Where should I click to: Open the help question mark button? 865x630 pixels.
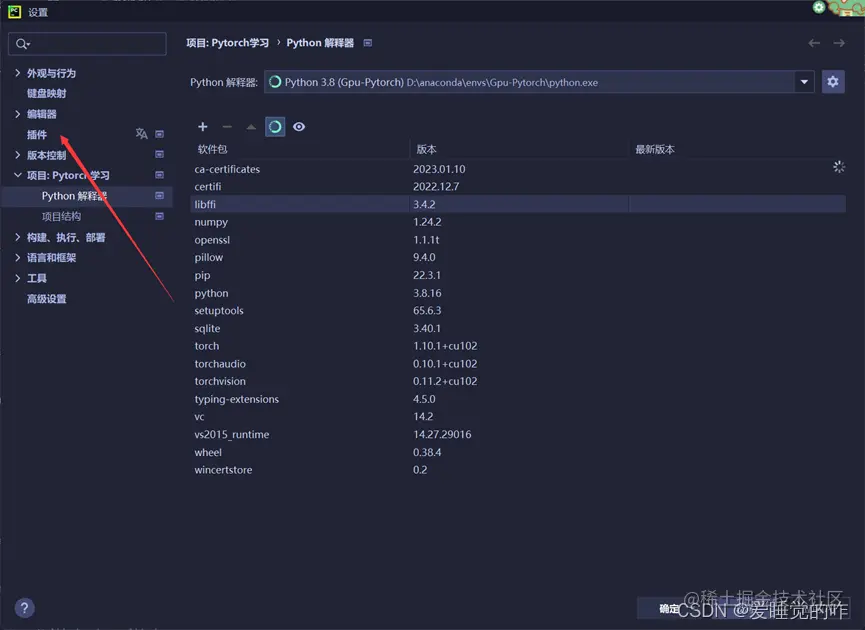coord(24,608)
